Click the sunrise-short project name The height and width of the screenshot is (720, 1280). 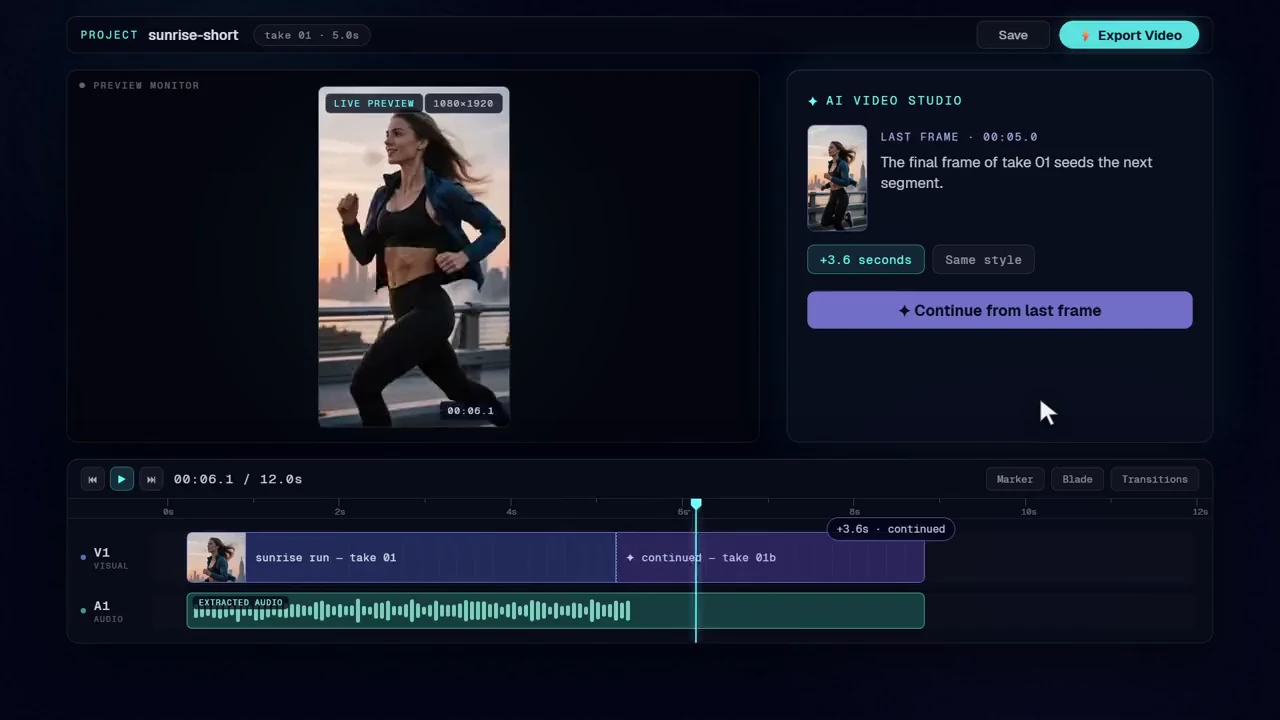193,35
